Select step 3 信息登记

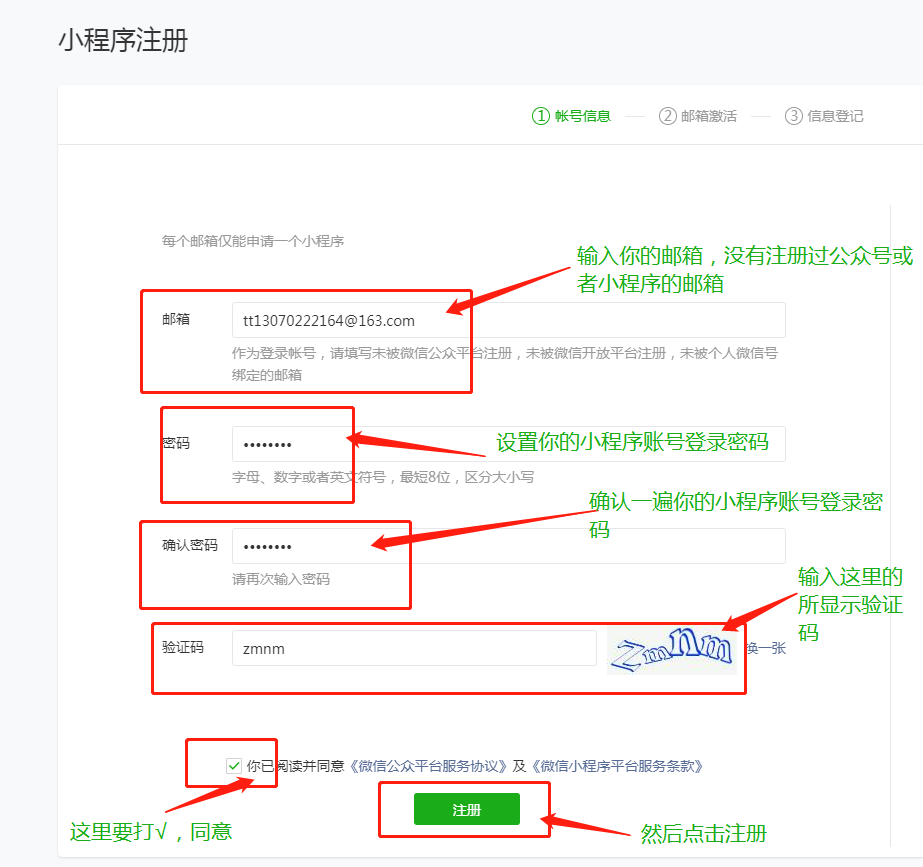pyautogui.click(x=824, y=116)
